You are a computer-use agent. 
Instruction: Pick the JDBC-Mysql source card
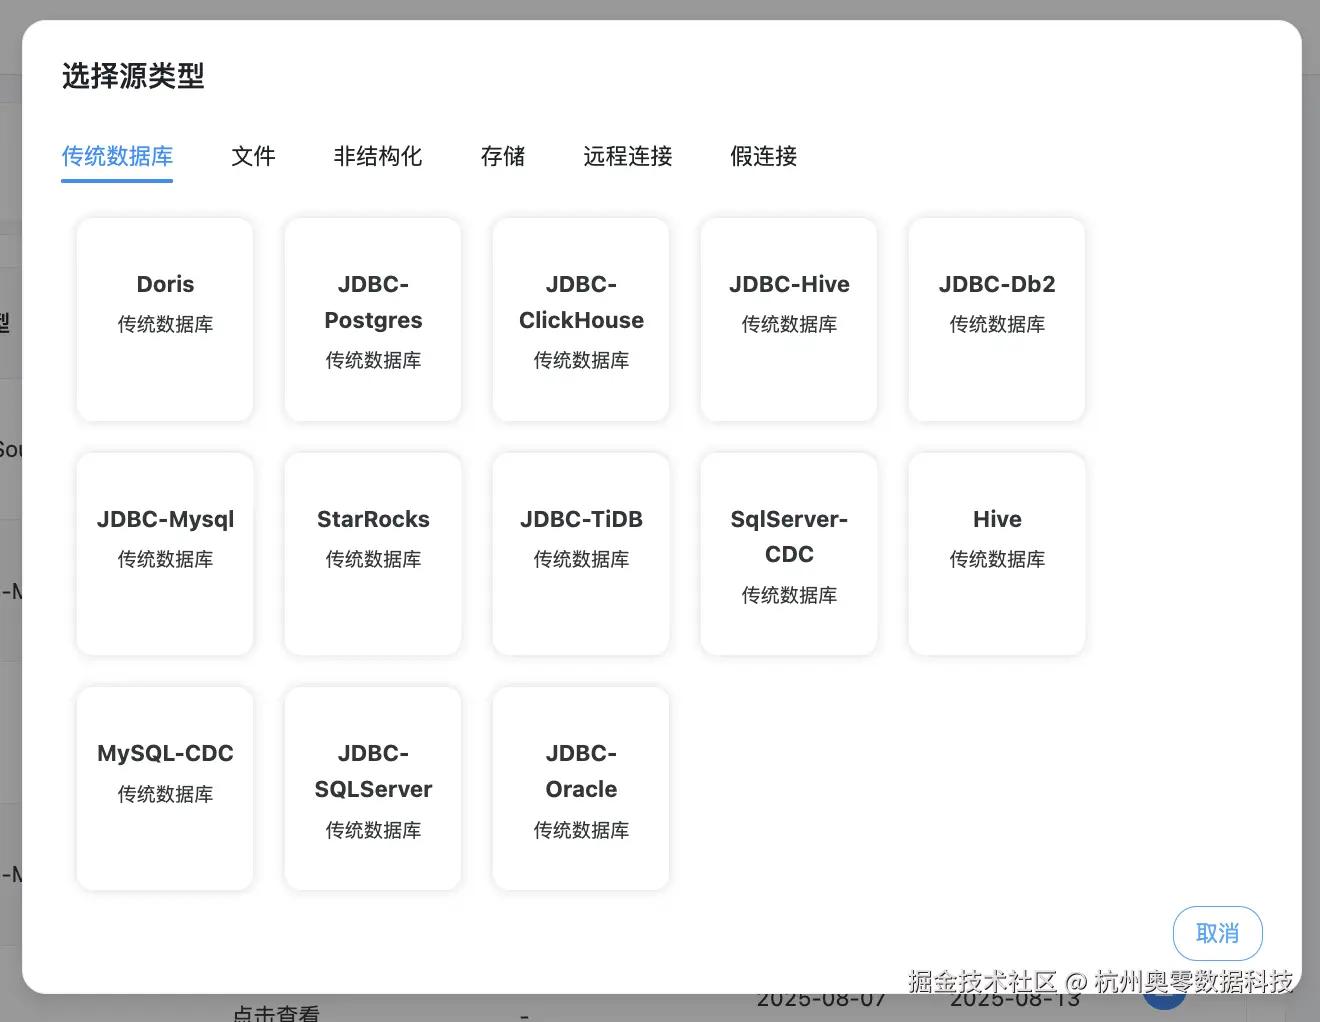click(165, 554)
